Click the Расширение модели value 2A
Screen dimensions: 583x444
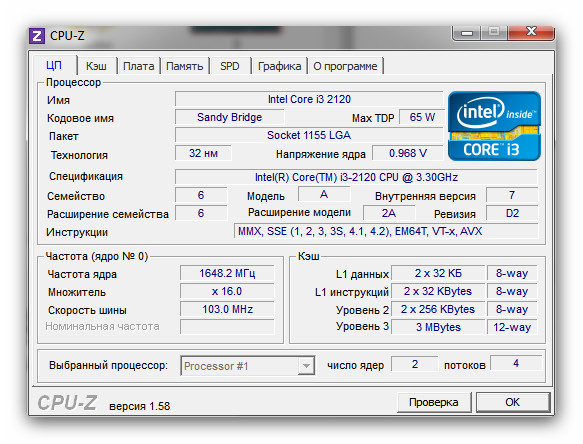[389, 213]
